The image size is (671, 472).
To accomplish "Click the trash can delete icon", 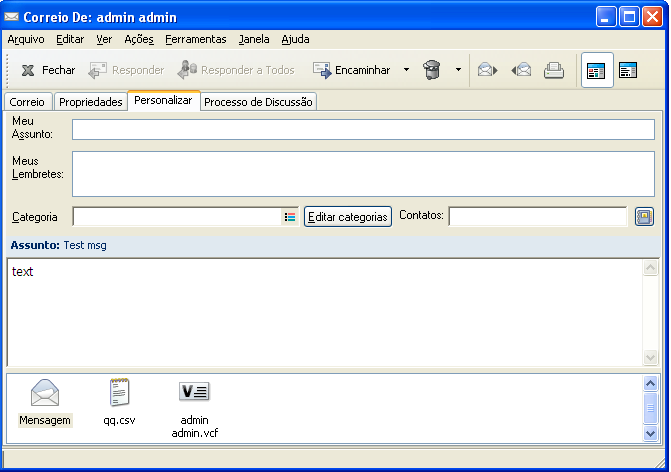I will tap(431, 70).
